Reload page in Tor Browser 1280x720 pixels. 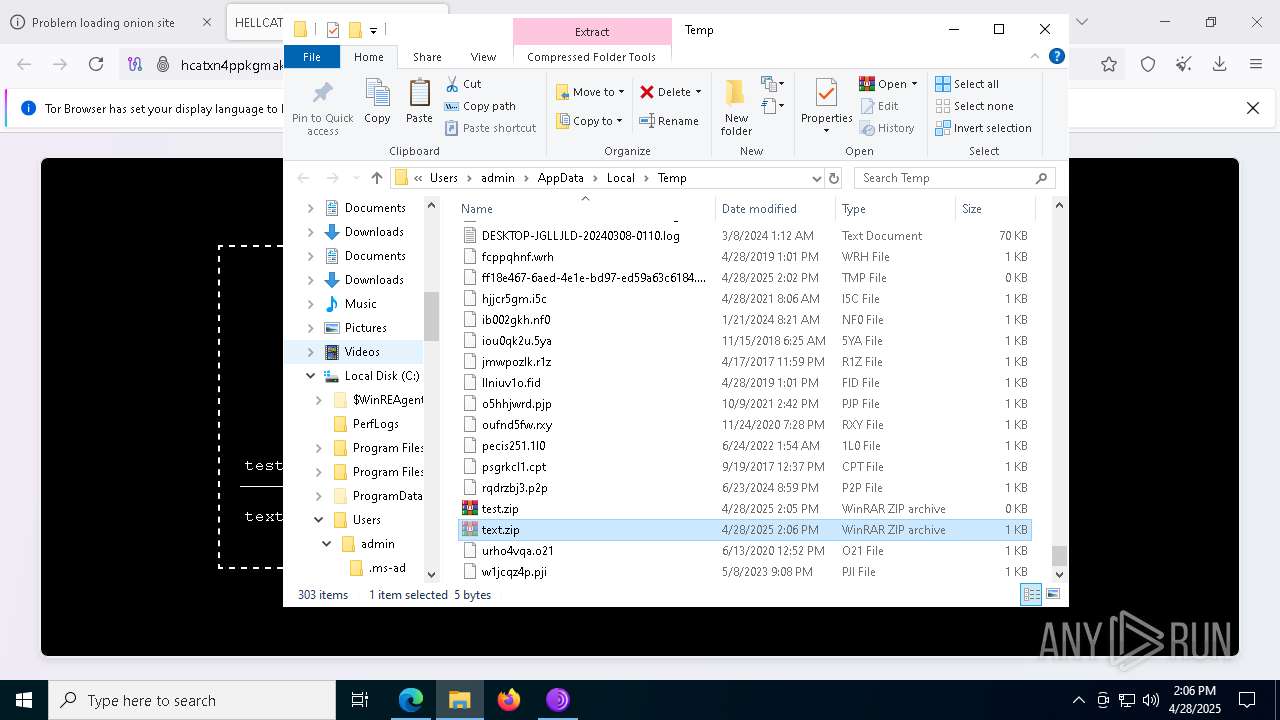tap(96, 64)
